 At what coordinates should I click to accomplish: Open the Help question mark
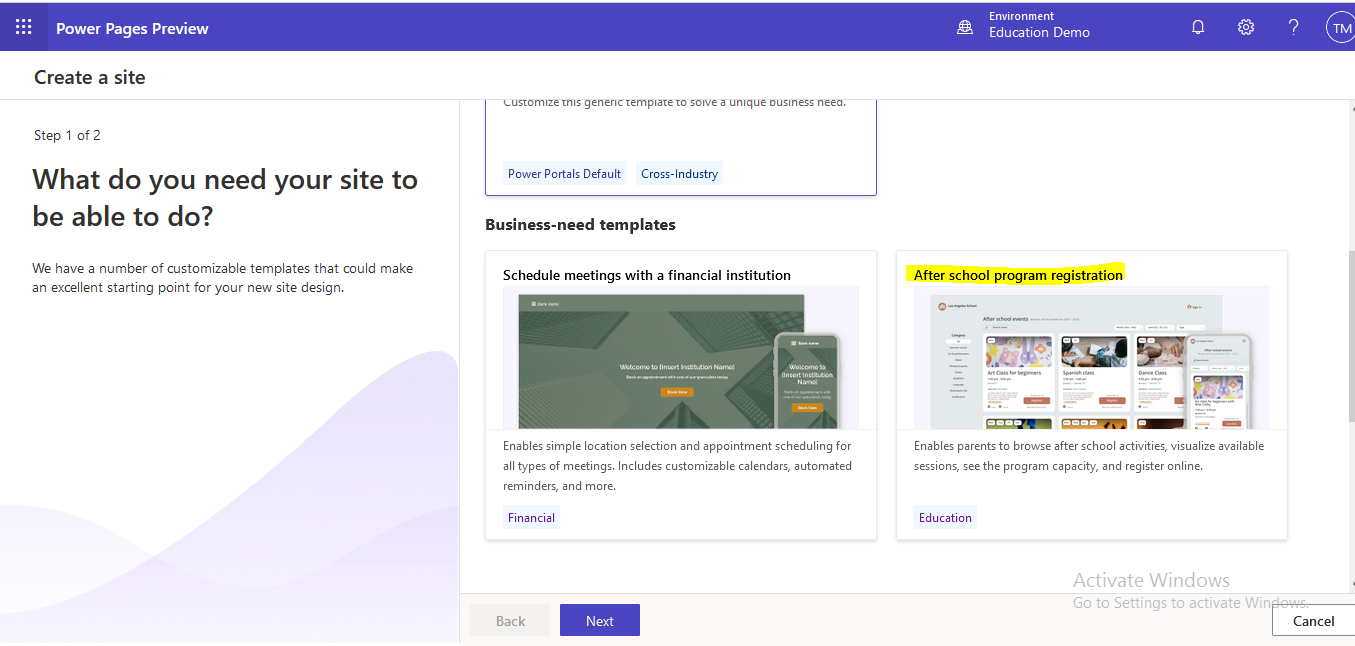[x=1292, y=26]
